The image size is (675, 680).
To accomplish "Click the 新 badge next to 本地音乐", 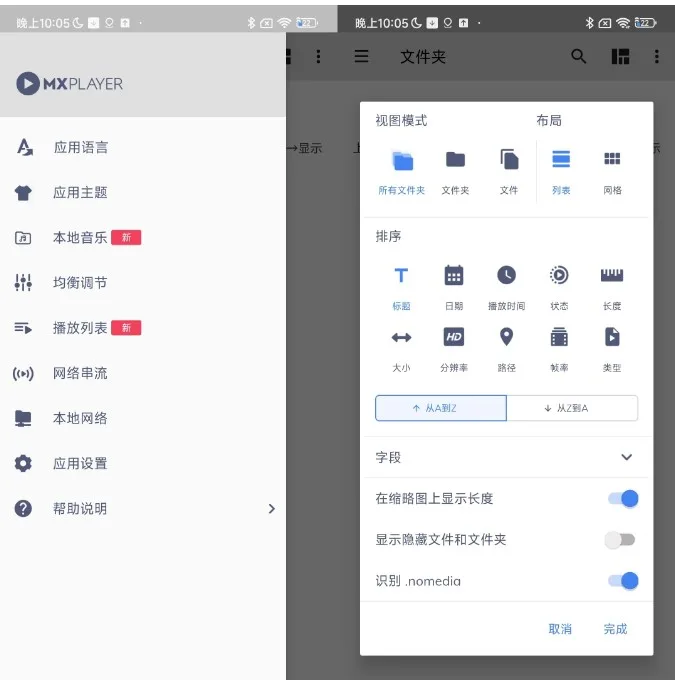I will click(126, 238).
